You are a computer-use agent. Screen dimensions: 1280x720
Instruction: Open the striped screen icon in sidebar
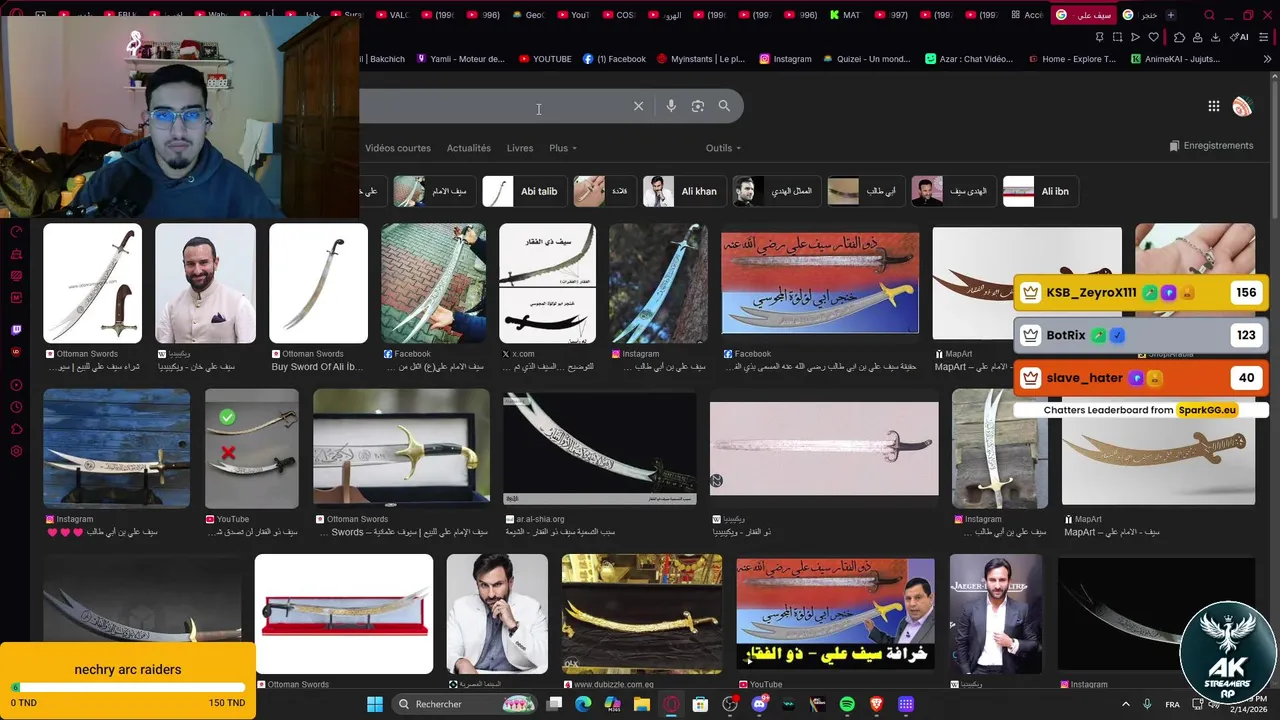[16, 276]
